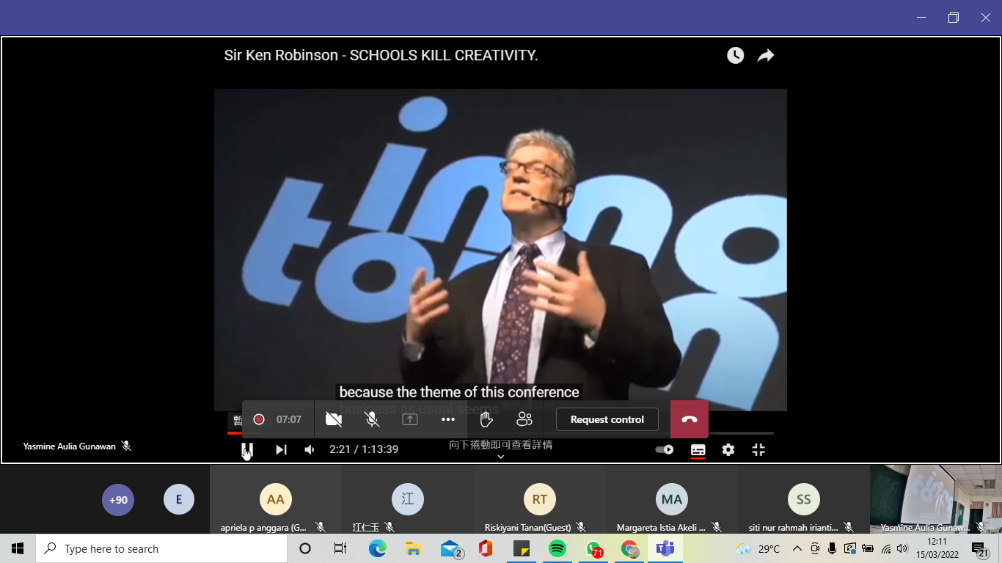This screenshot has height=563, width=1002.
Task: Open WhatsApp from taskbar
Action: [x=594, y=549]
